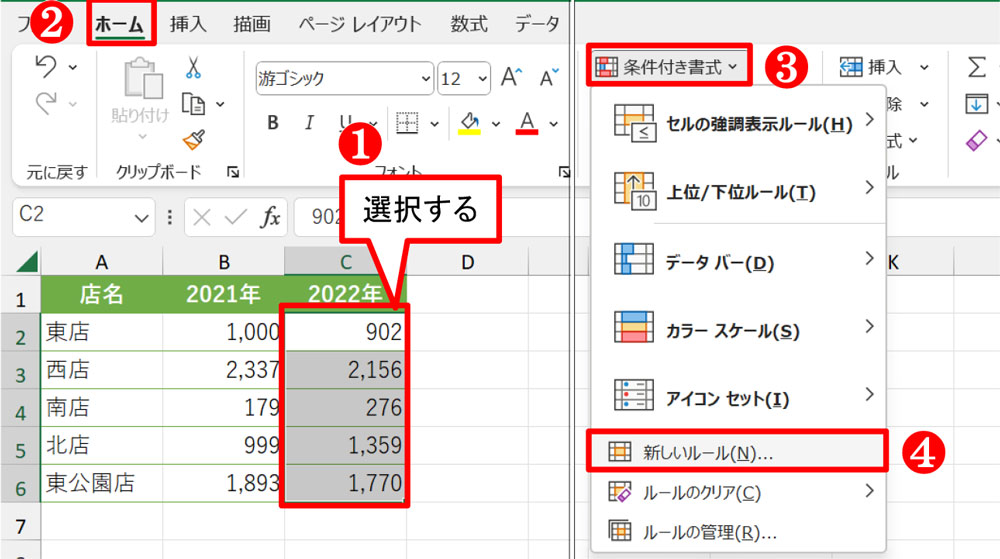Toggle Bold formatting

(272, 122)
